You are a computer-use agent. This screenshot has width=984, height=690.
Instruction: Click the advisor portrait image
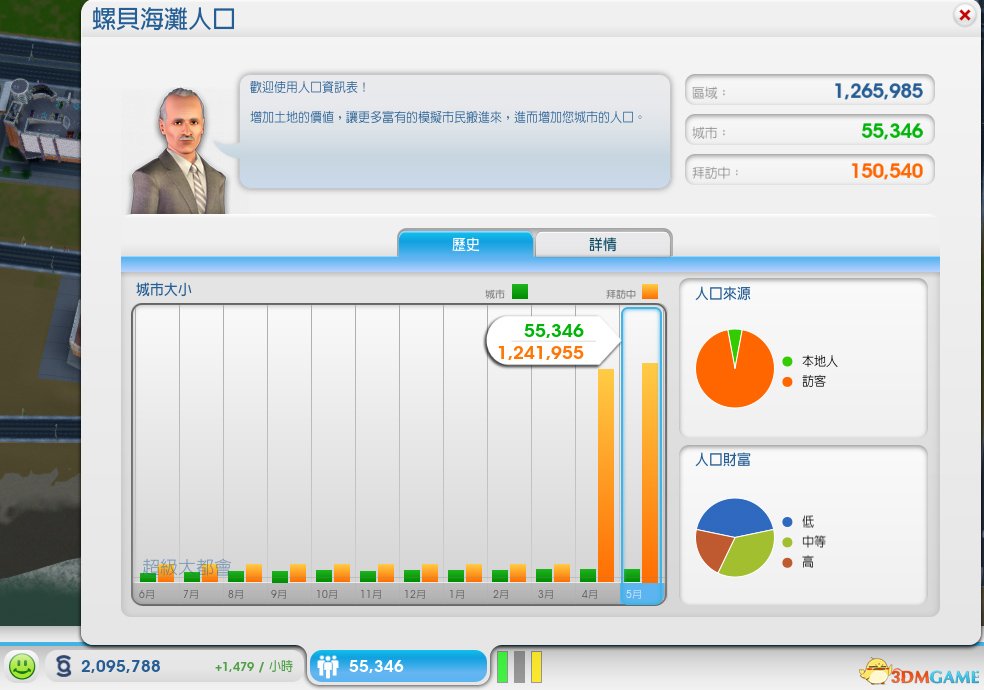point(179,151)
